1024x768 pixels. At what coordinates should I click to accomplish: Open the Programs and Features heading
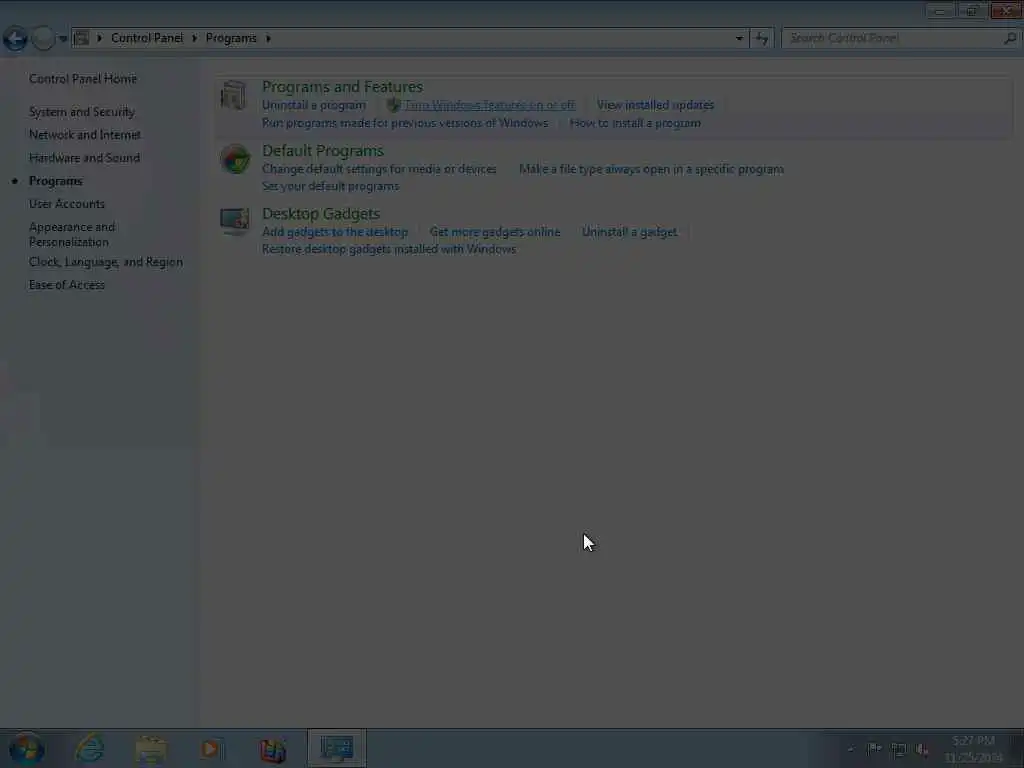342,86
